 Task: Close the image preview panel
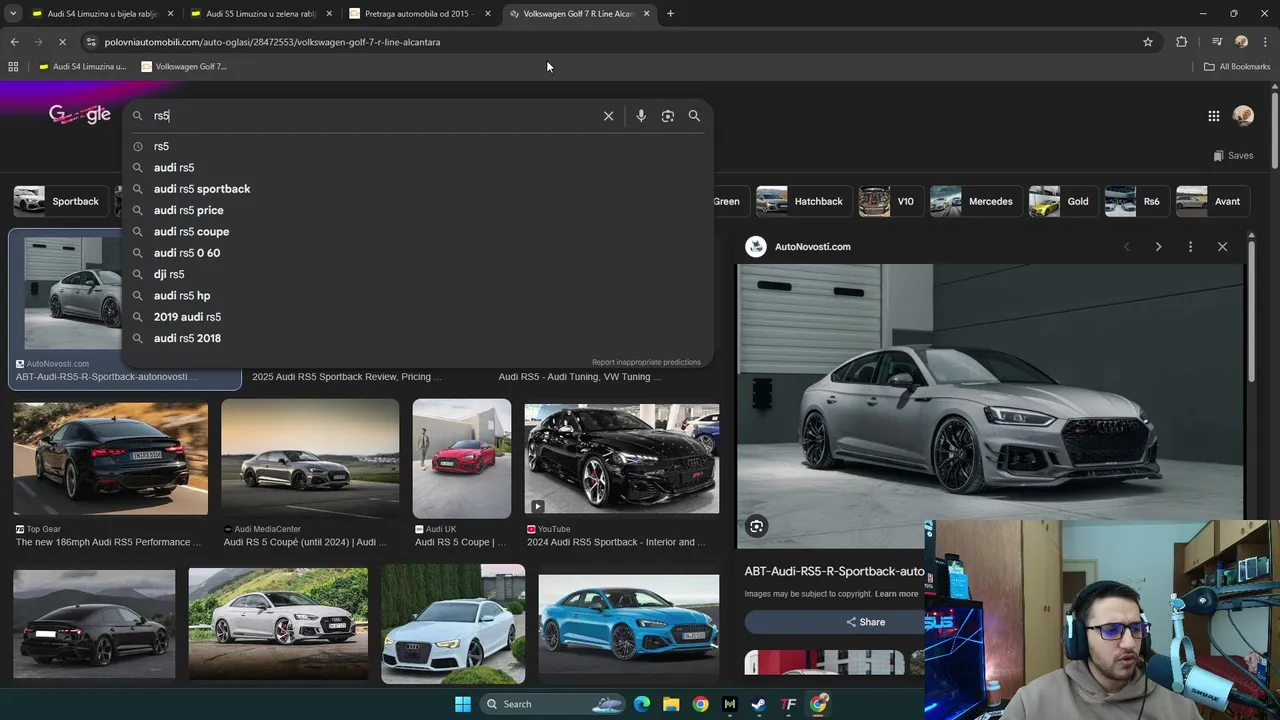tap(1222, 247)
